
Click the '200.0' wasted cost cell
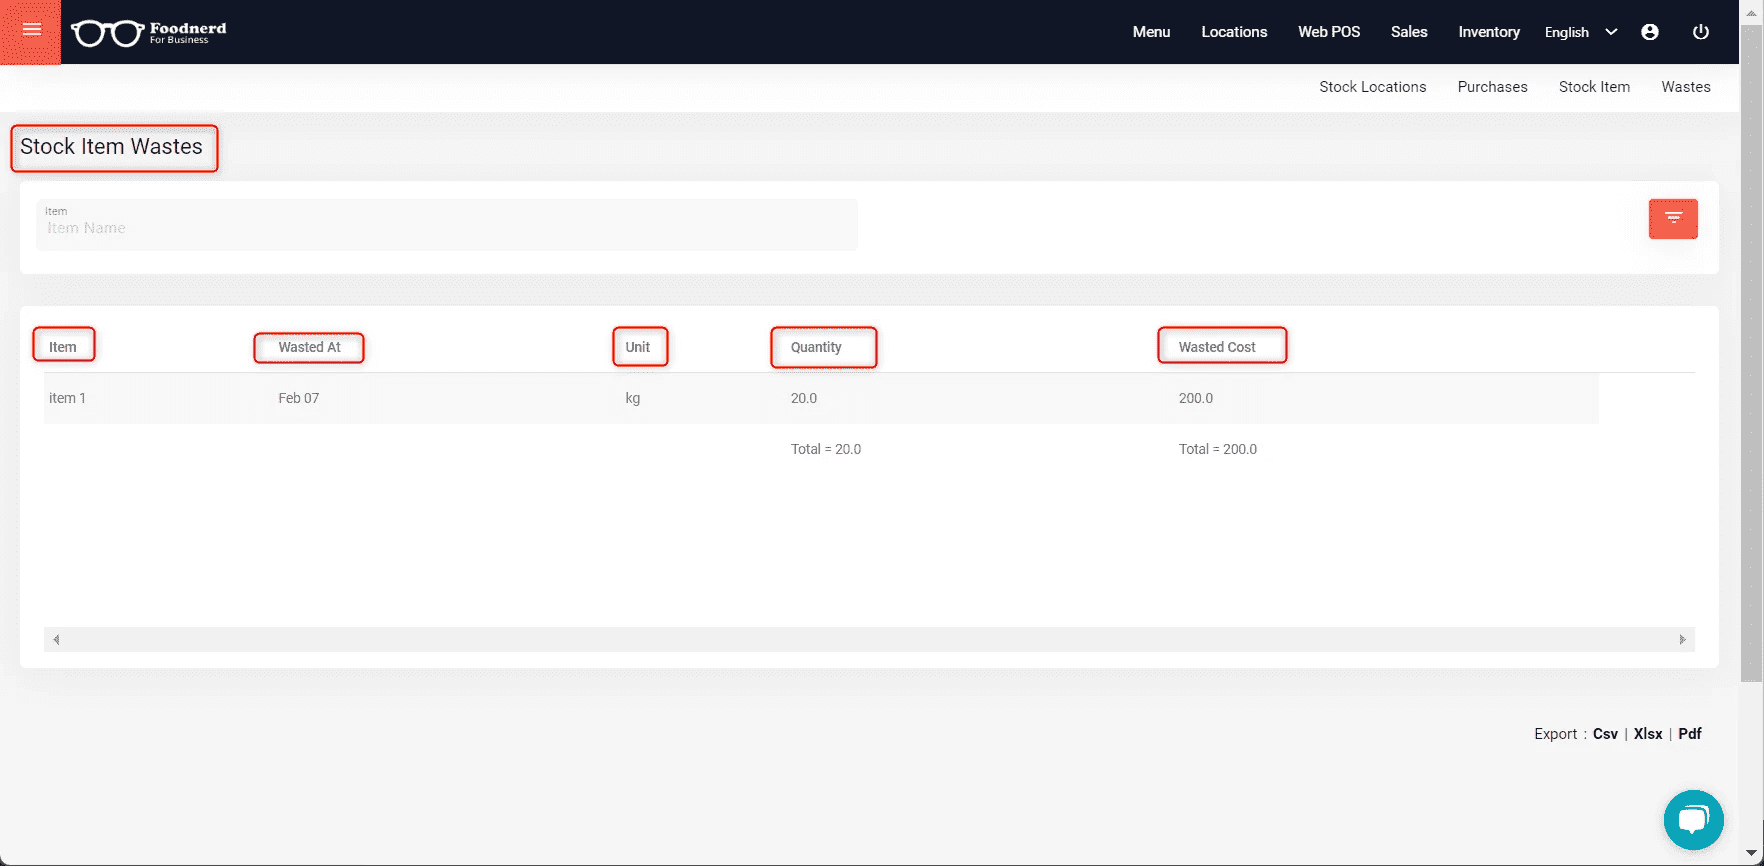tap(1196, 398)
